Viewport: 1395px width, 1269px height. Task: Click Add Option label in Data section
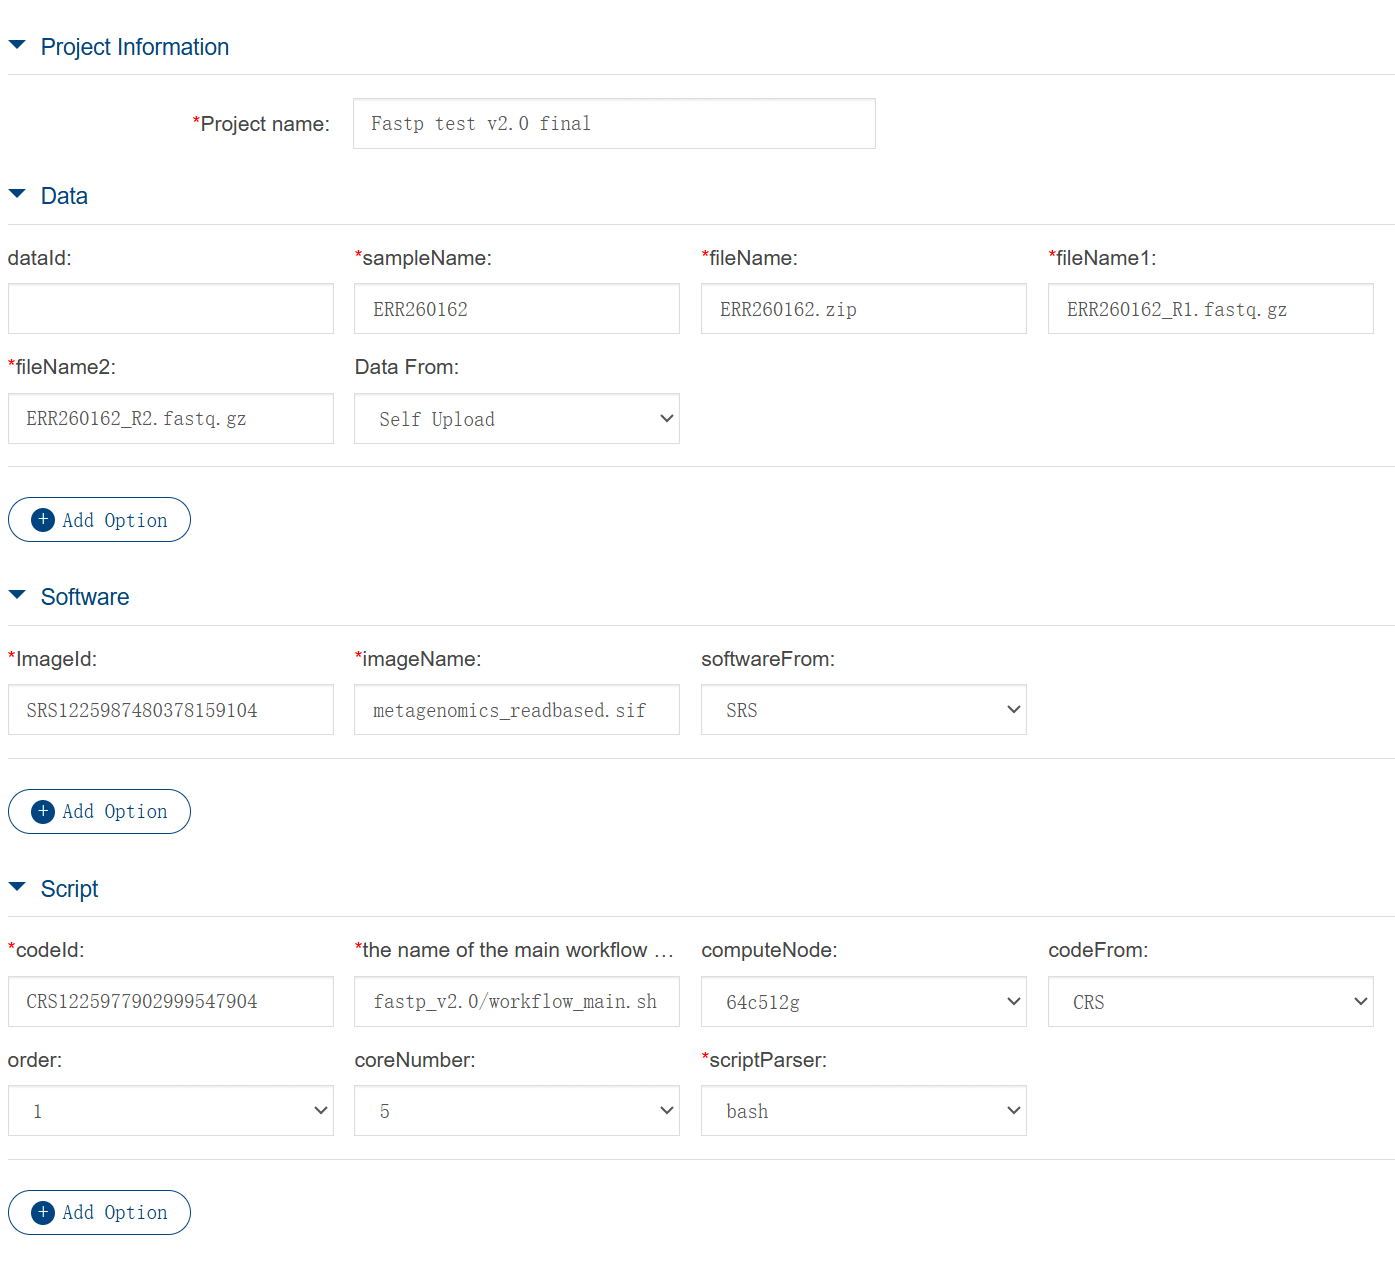point(115,520)
